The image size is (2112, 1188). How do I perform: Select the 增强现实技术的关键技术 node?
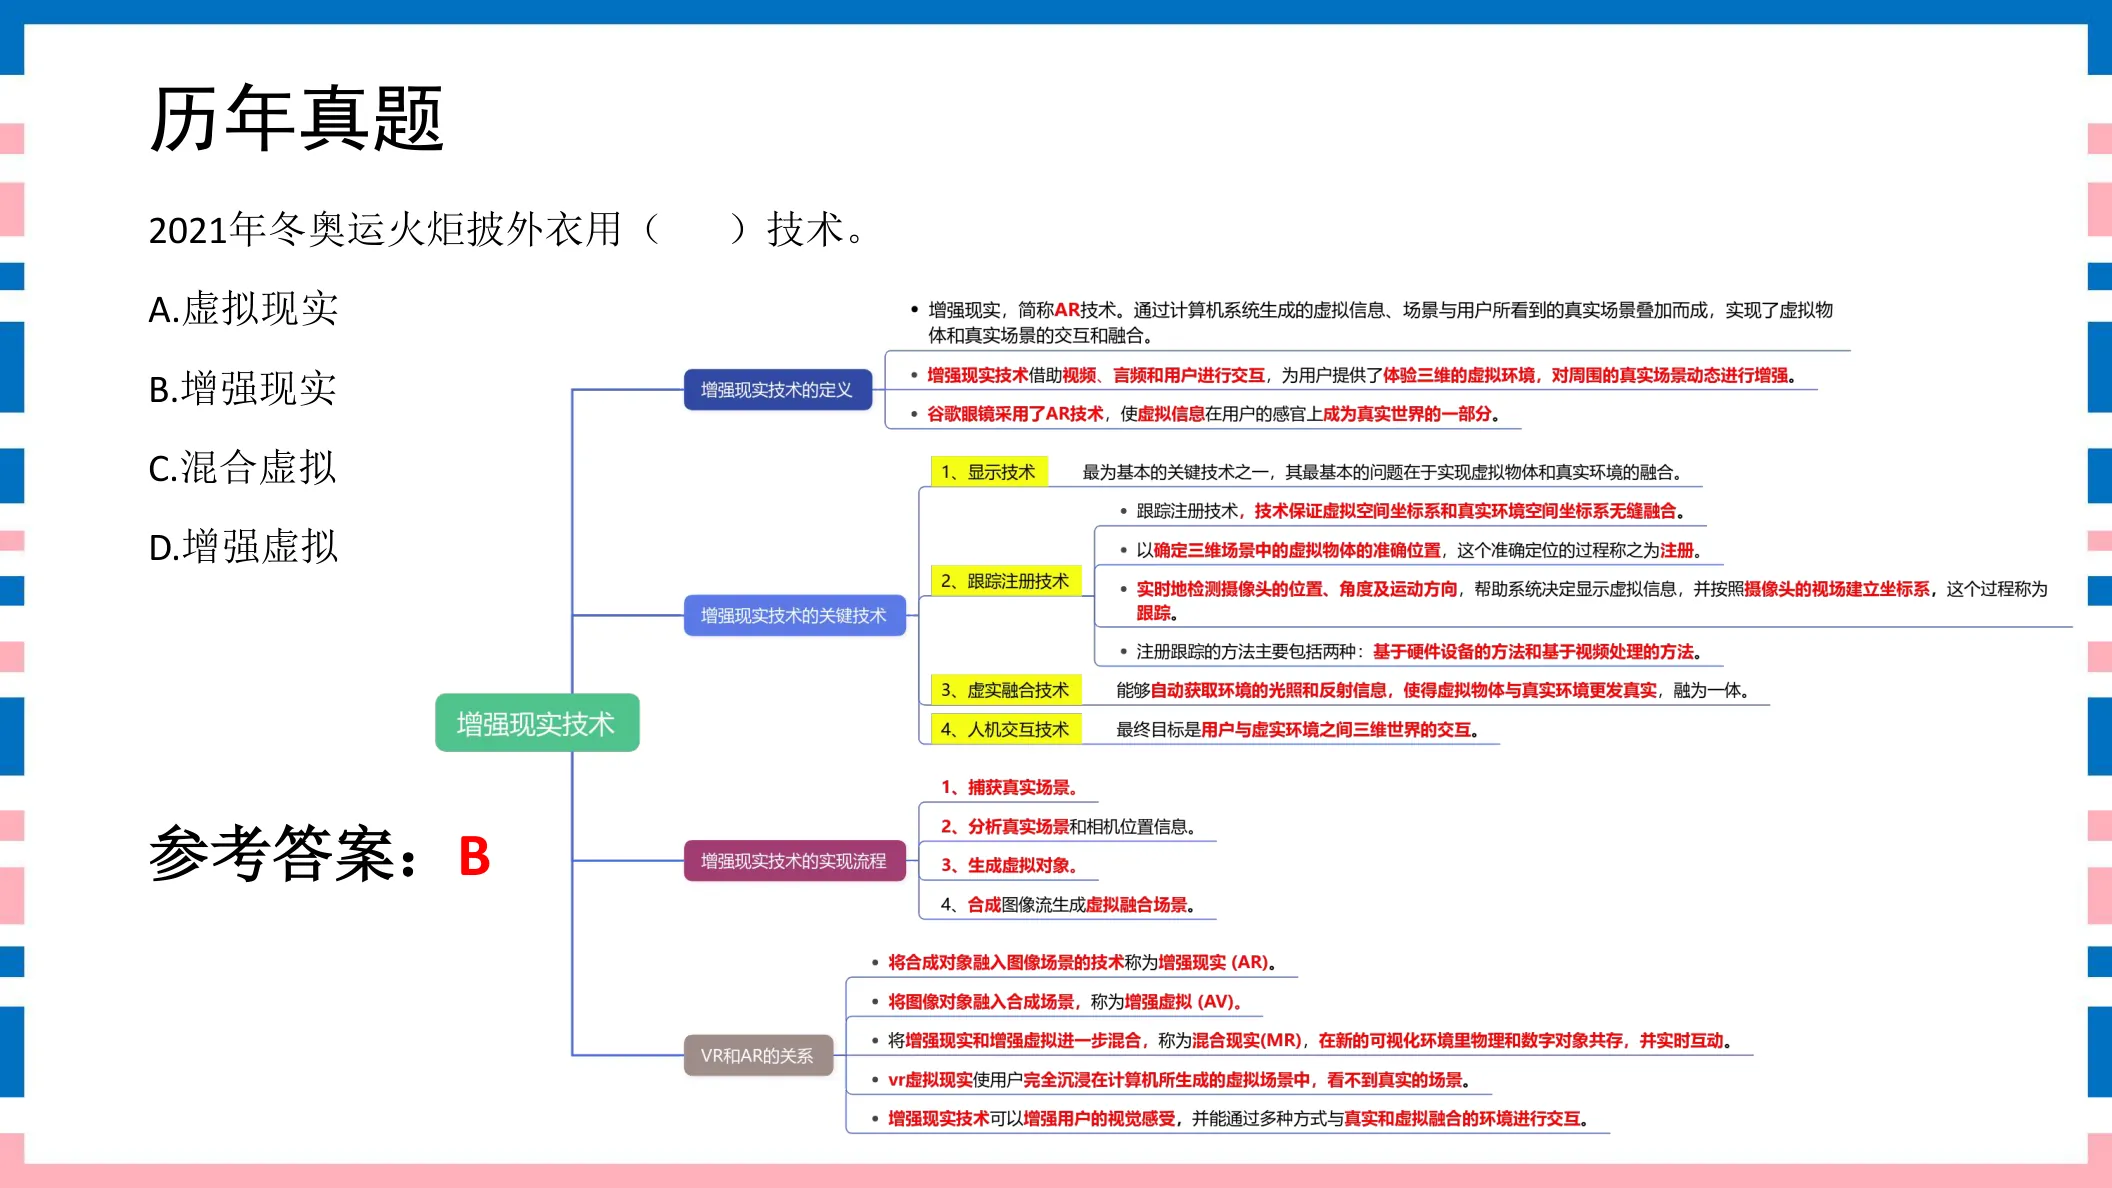point(794,615)
